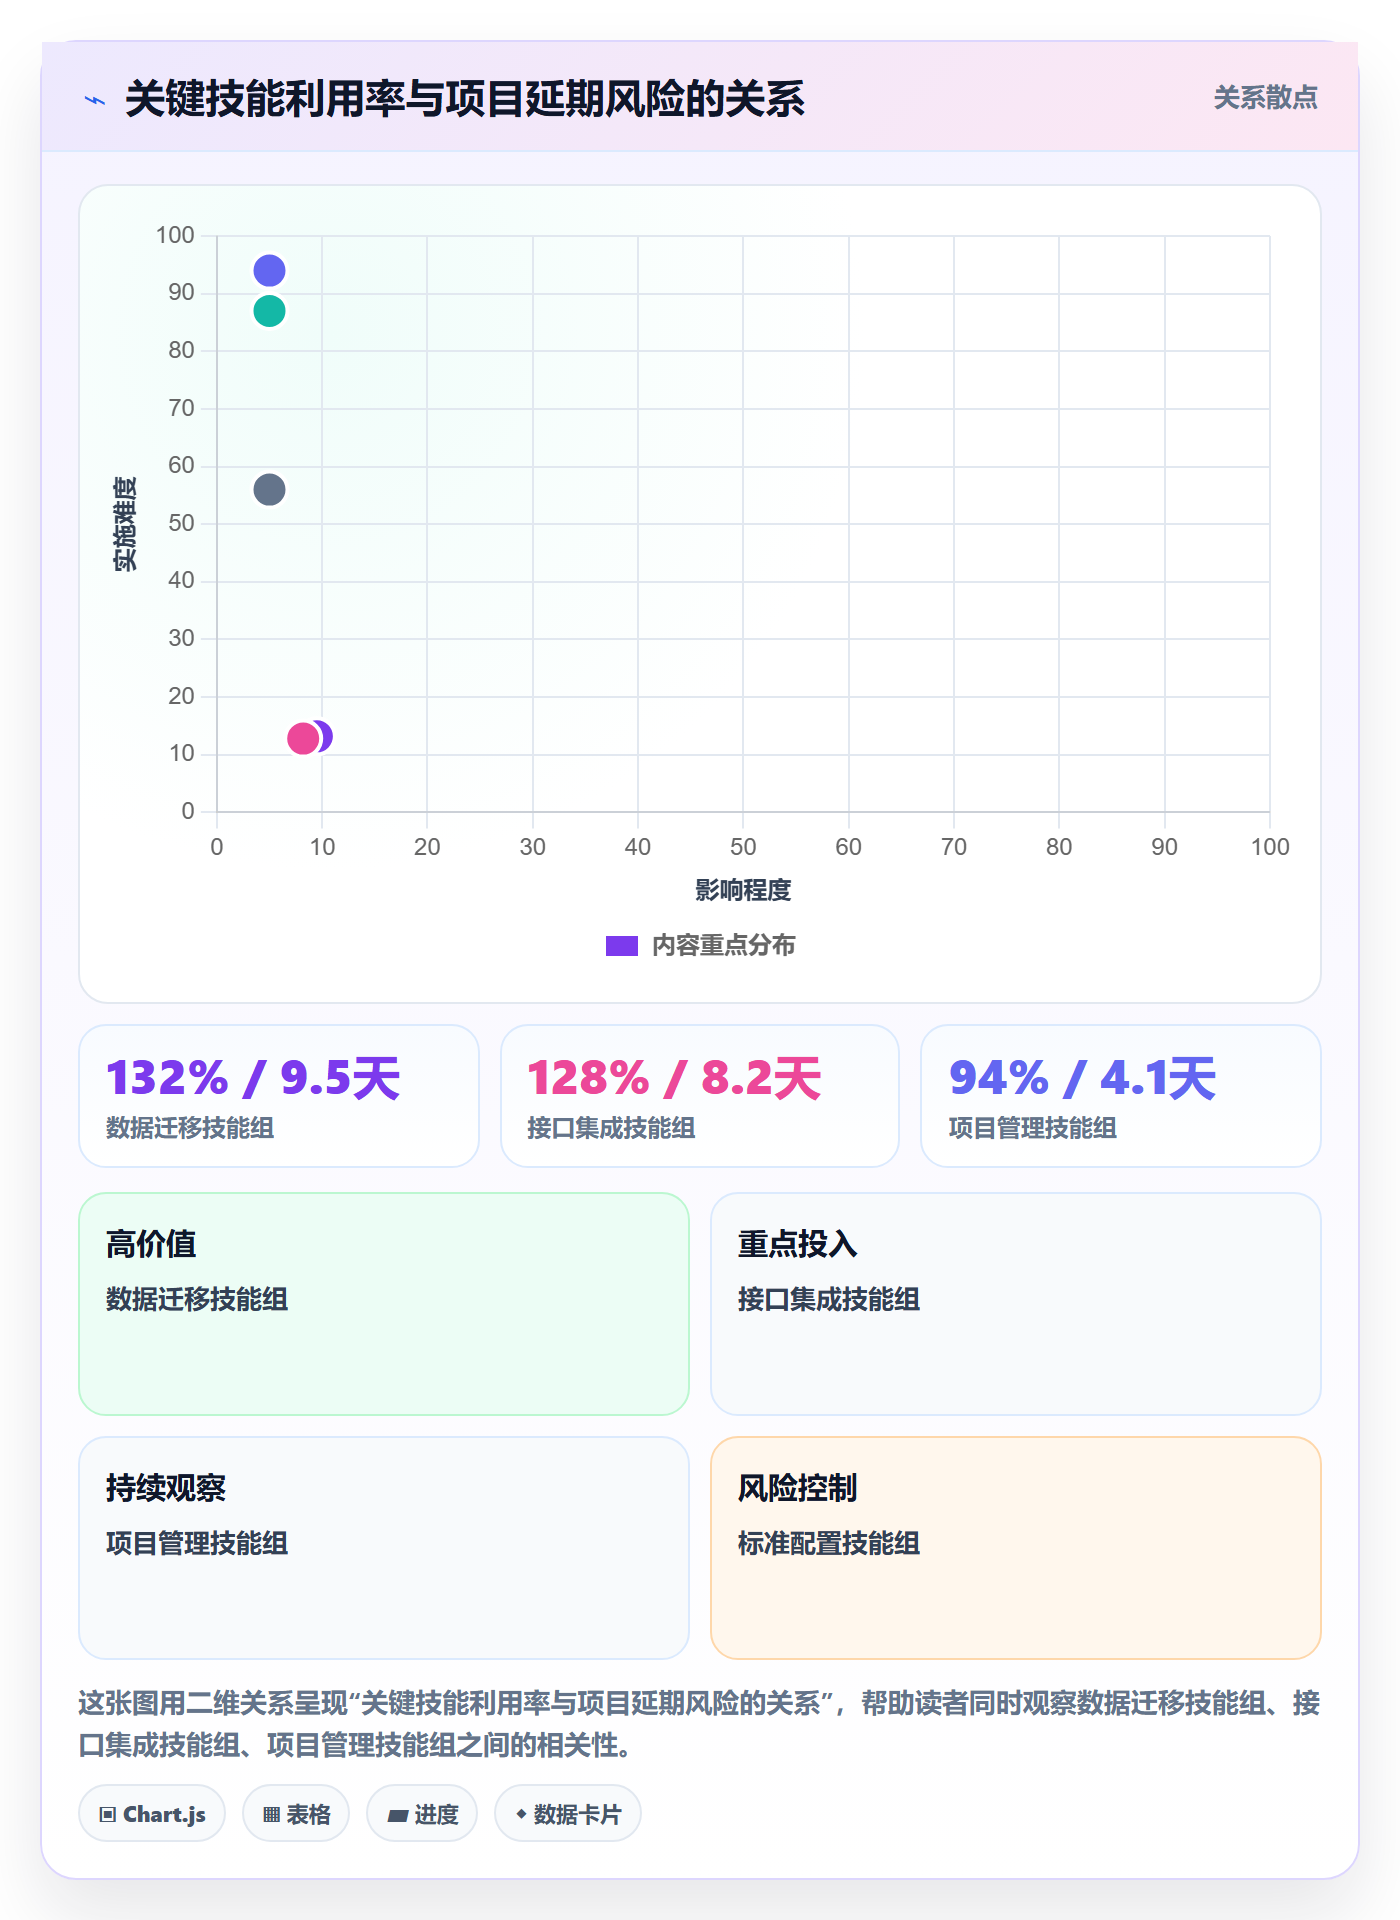This screenshot has height=1920, width=1400.
Task: Select the 风险控制 quadrant card
Action: coord(1016,1548)
